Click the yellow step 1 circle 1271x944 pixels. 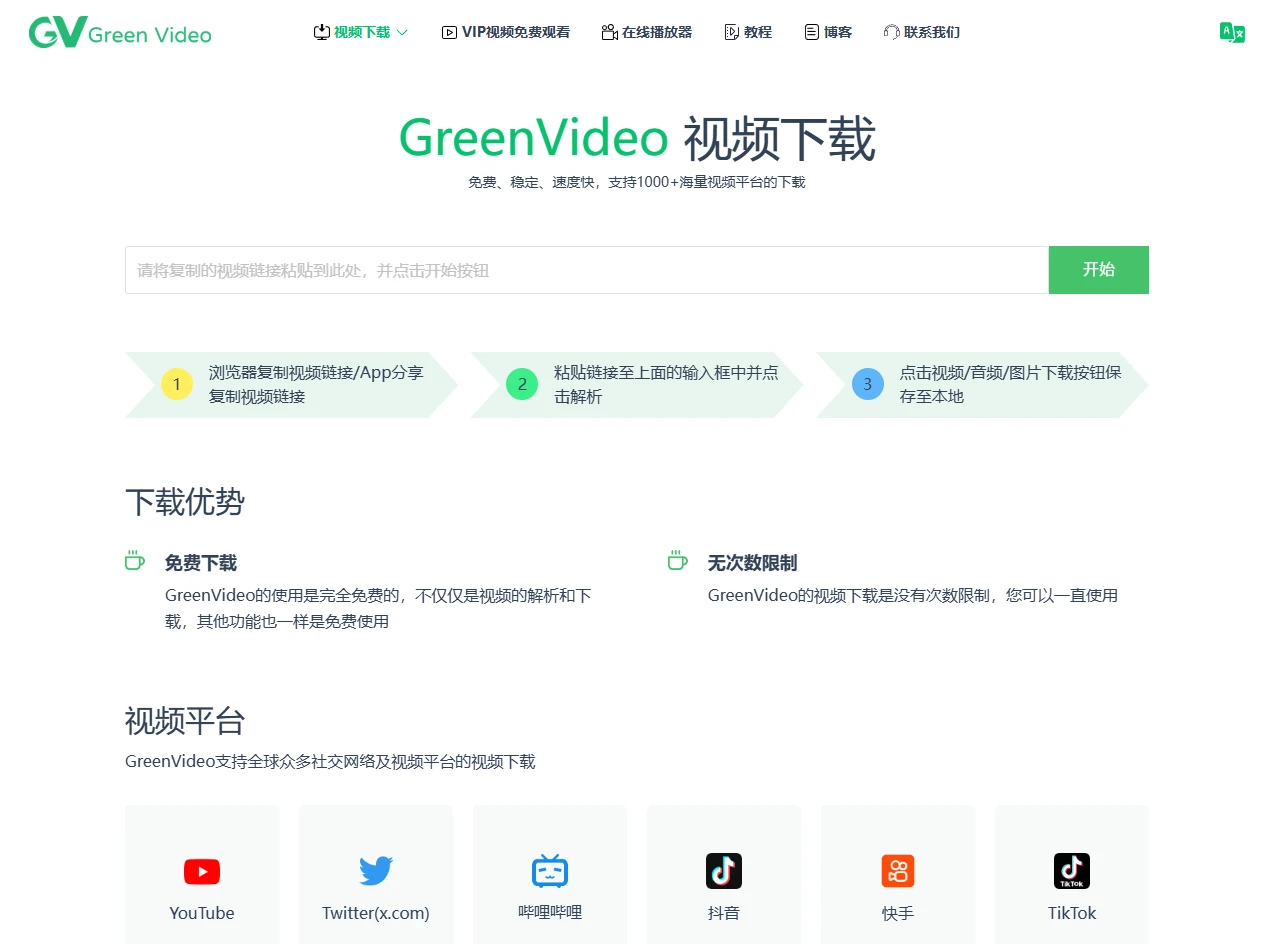pyautogui.click(x=177, y=384)
